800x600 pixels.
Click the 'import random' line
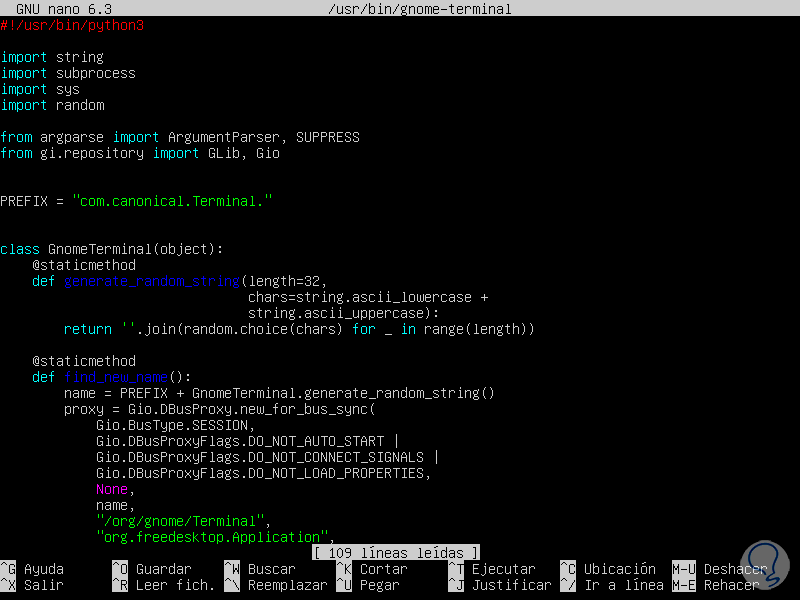(52, 105)
